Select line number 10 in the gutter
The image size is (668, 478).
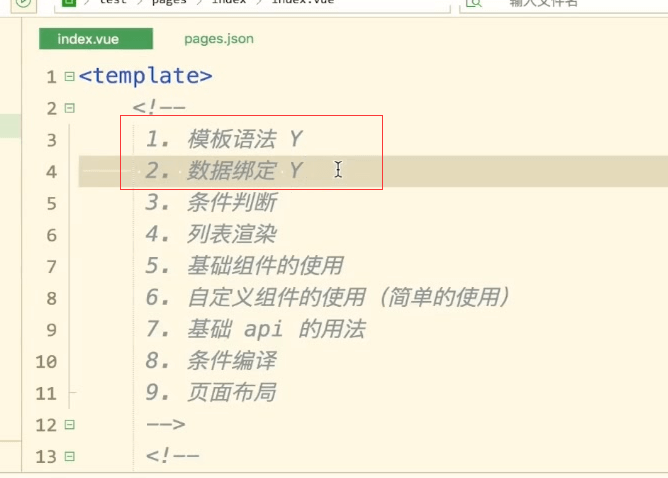46,362
